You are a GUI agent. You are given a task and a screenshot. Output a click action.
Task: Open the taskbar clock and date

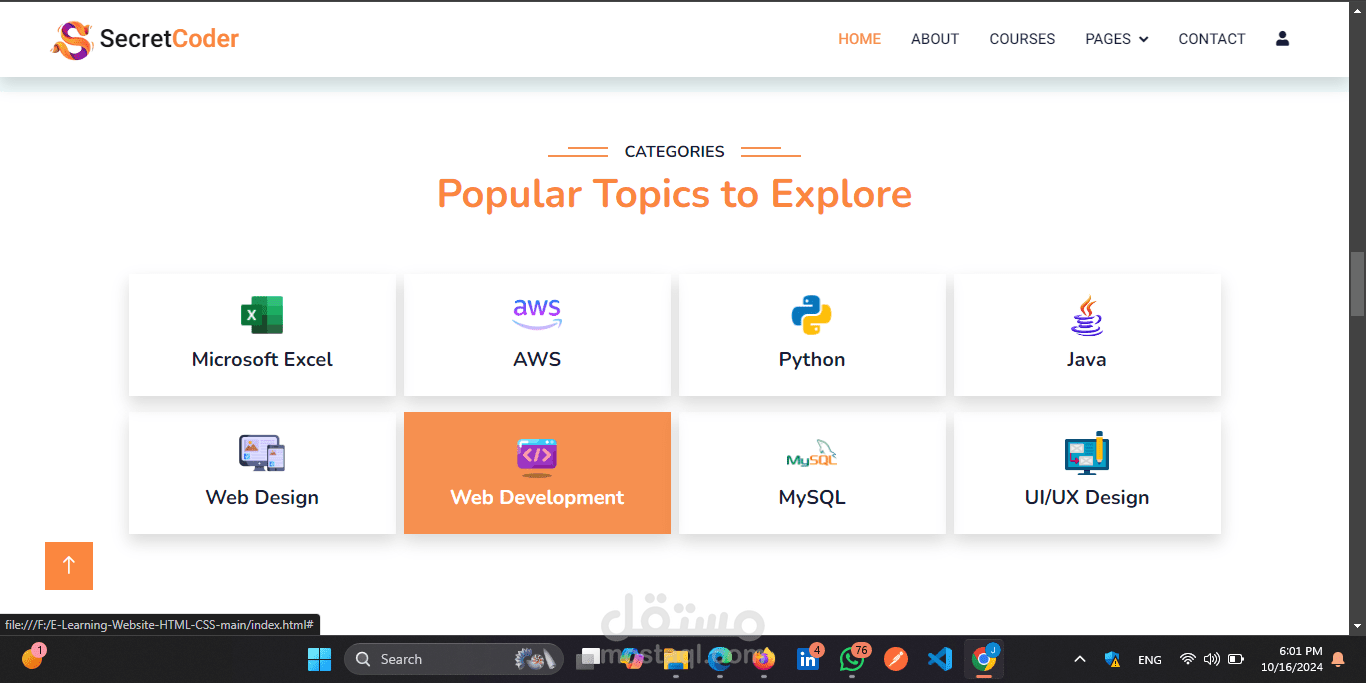[x=1292, y=659]
